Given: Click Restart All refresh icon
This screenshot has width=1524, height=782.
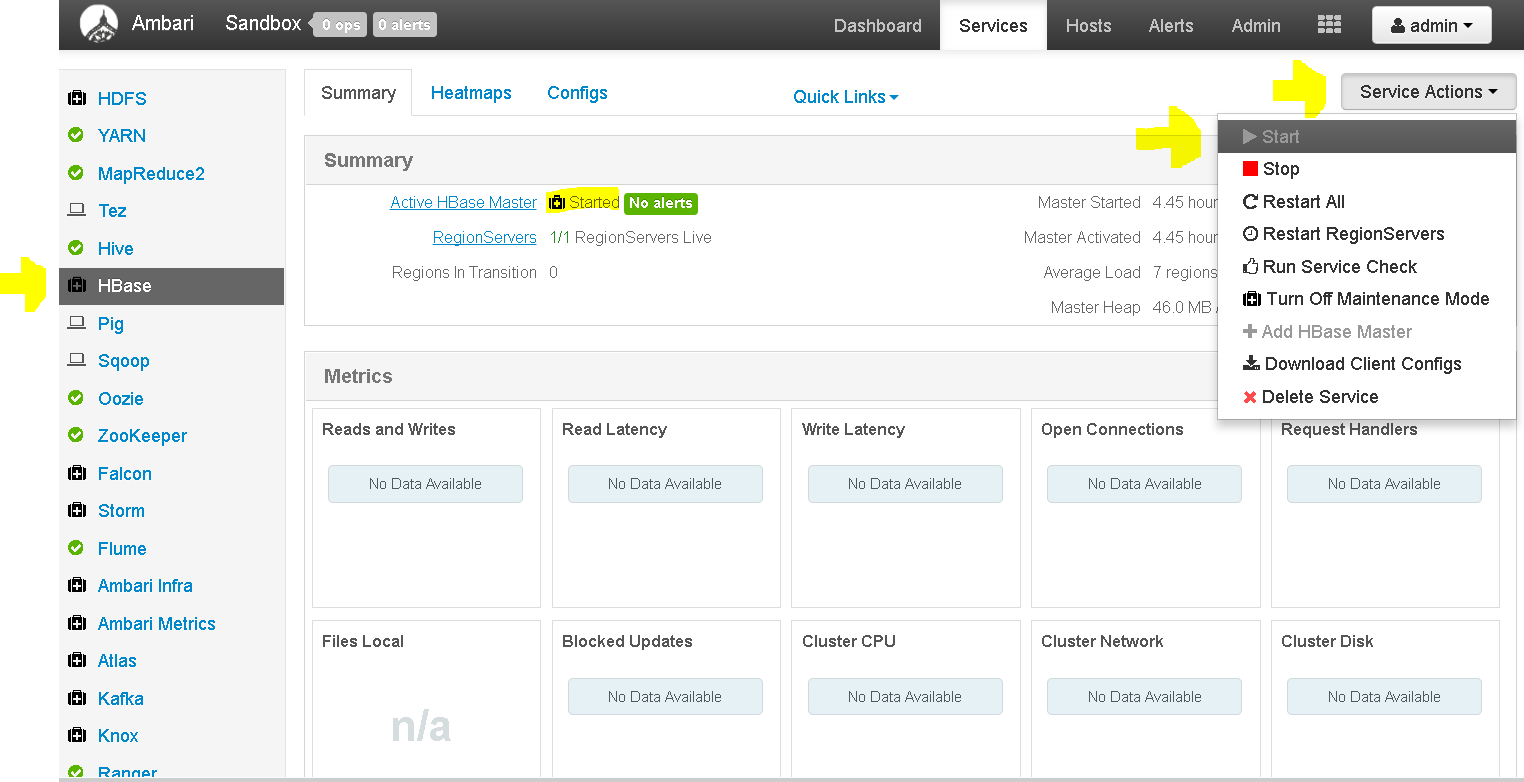Looking at the screenshot, I should [x=1250, y=202].
